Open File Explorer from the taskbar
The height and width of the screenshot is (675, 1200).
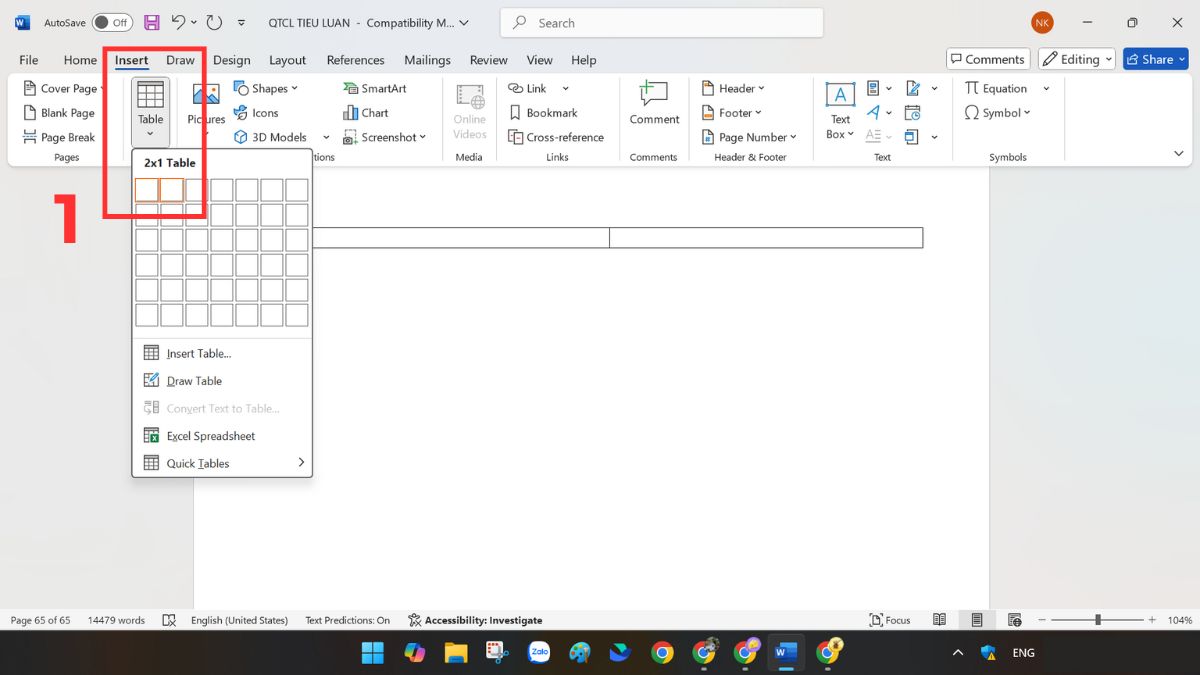click(456, 653)
